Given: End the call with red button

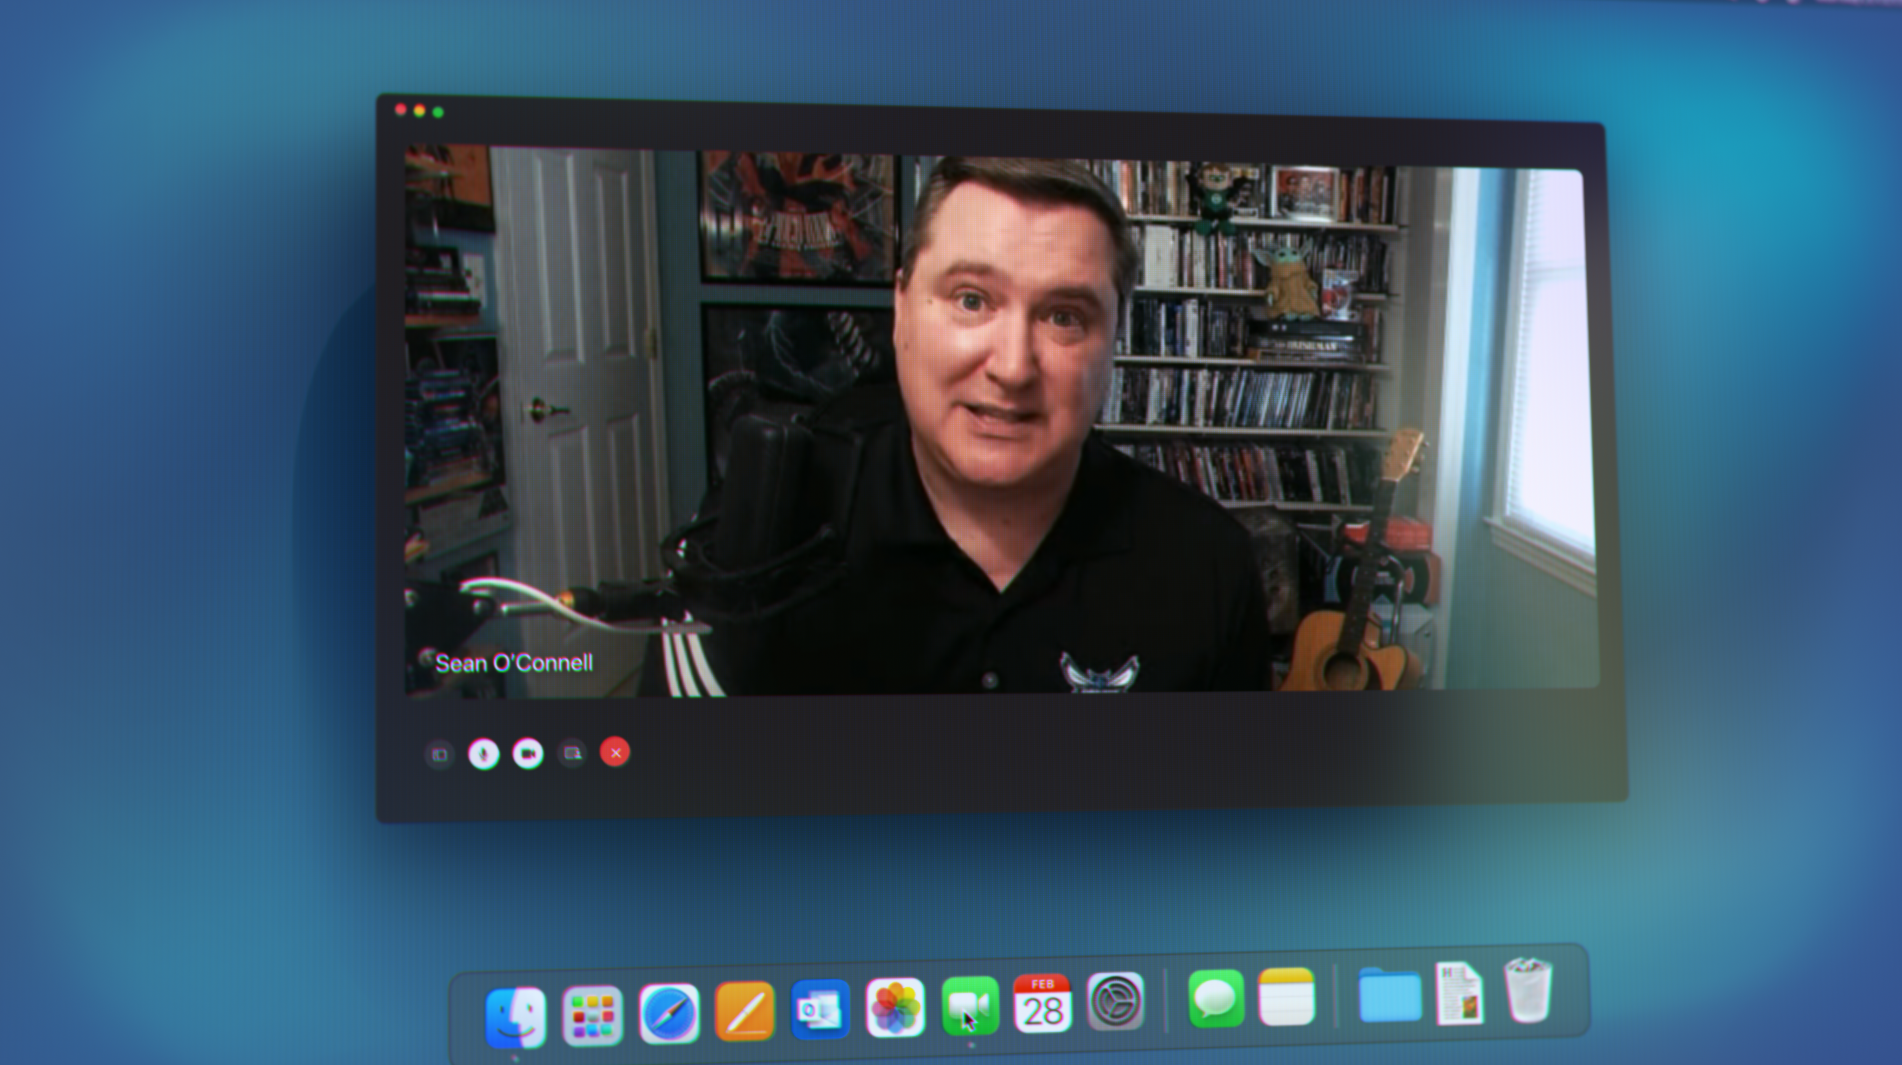Looking at the screenshot, I should (x=615, y=753).
